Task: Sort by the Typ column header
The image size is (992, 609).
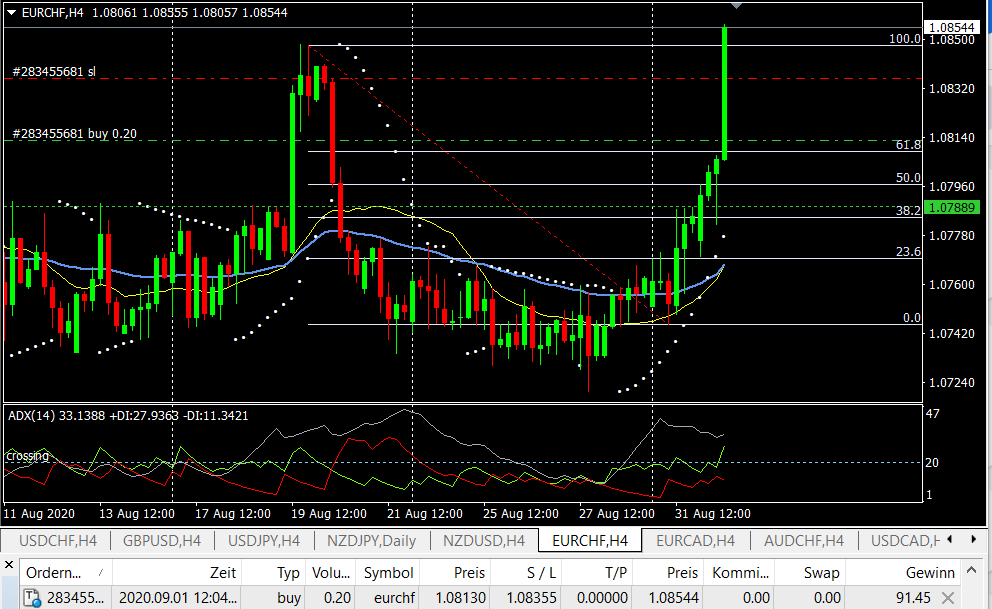Action: pos(274,573)
